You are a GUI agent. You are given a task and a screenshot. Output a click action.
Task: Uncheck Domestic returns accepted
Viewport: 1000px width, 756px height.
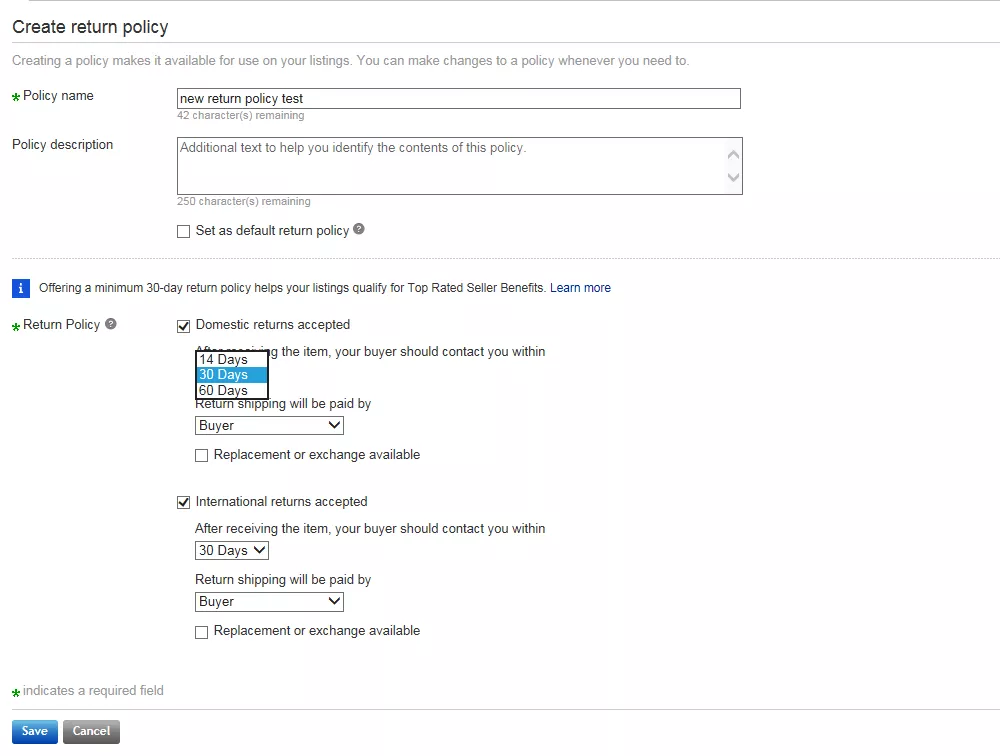[x=183, y=326]
